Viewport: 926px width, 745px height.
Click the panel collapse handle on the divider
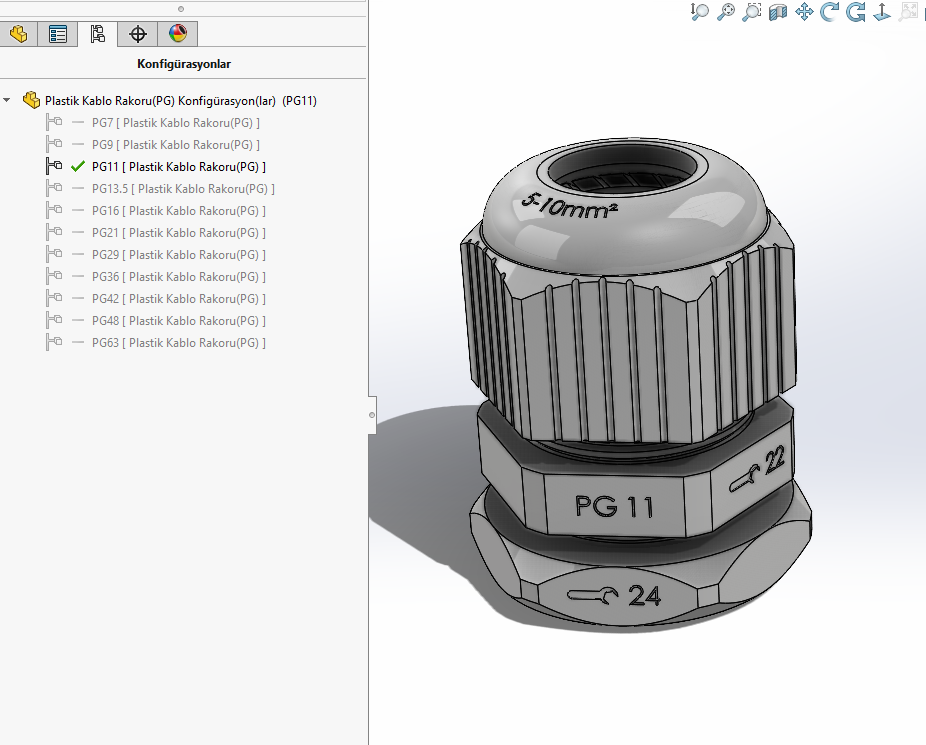pyautogui.click(x=372, y=415)
